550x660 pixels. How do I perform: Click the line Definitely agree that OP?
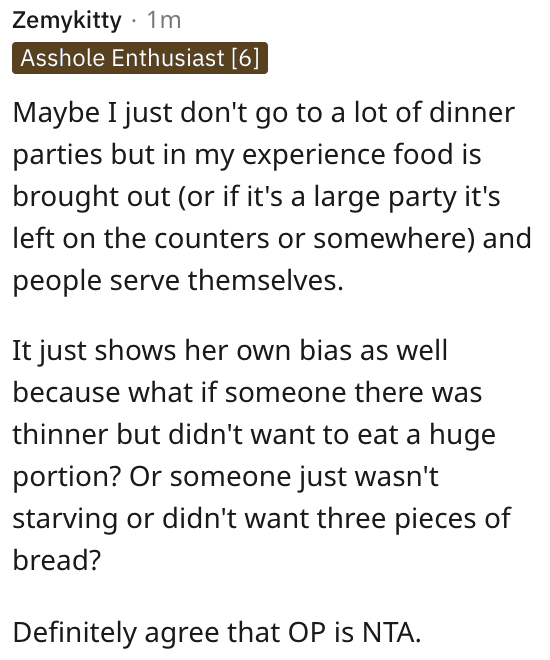[217, 632]
